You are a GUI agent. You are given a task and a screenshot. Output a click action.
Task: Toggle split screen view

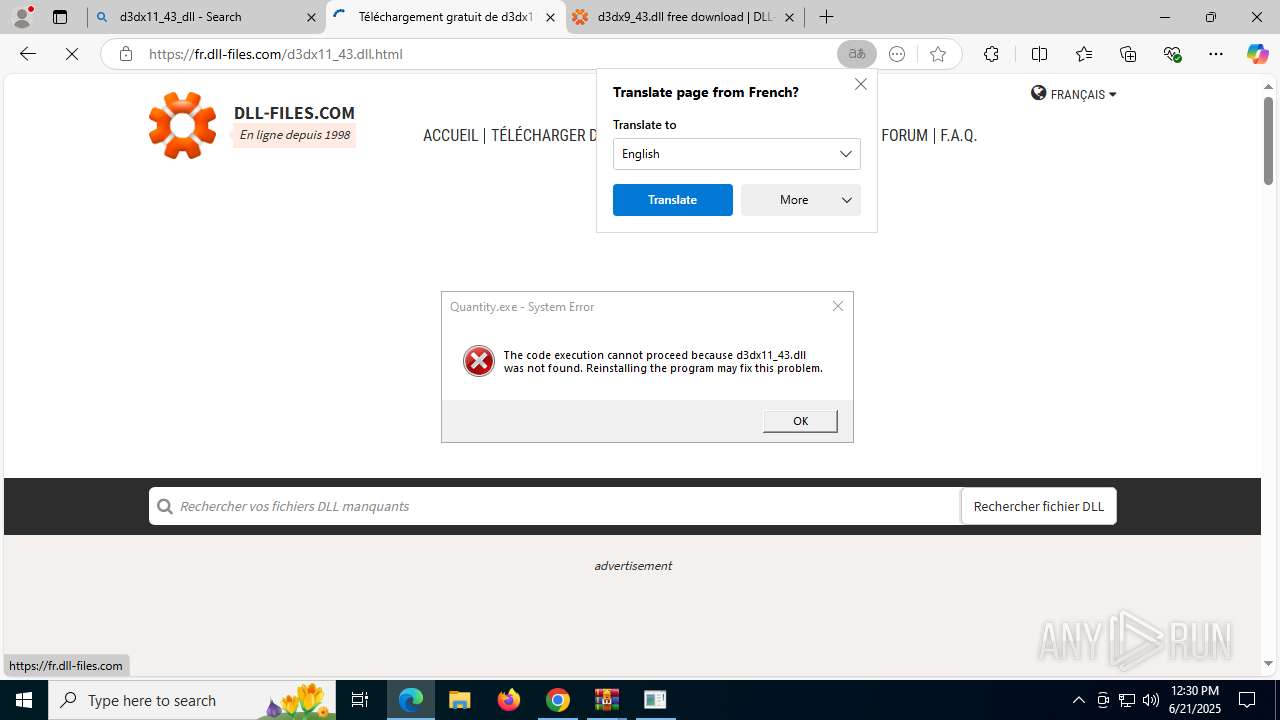point(1039,54)
